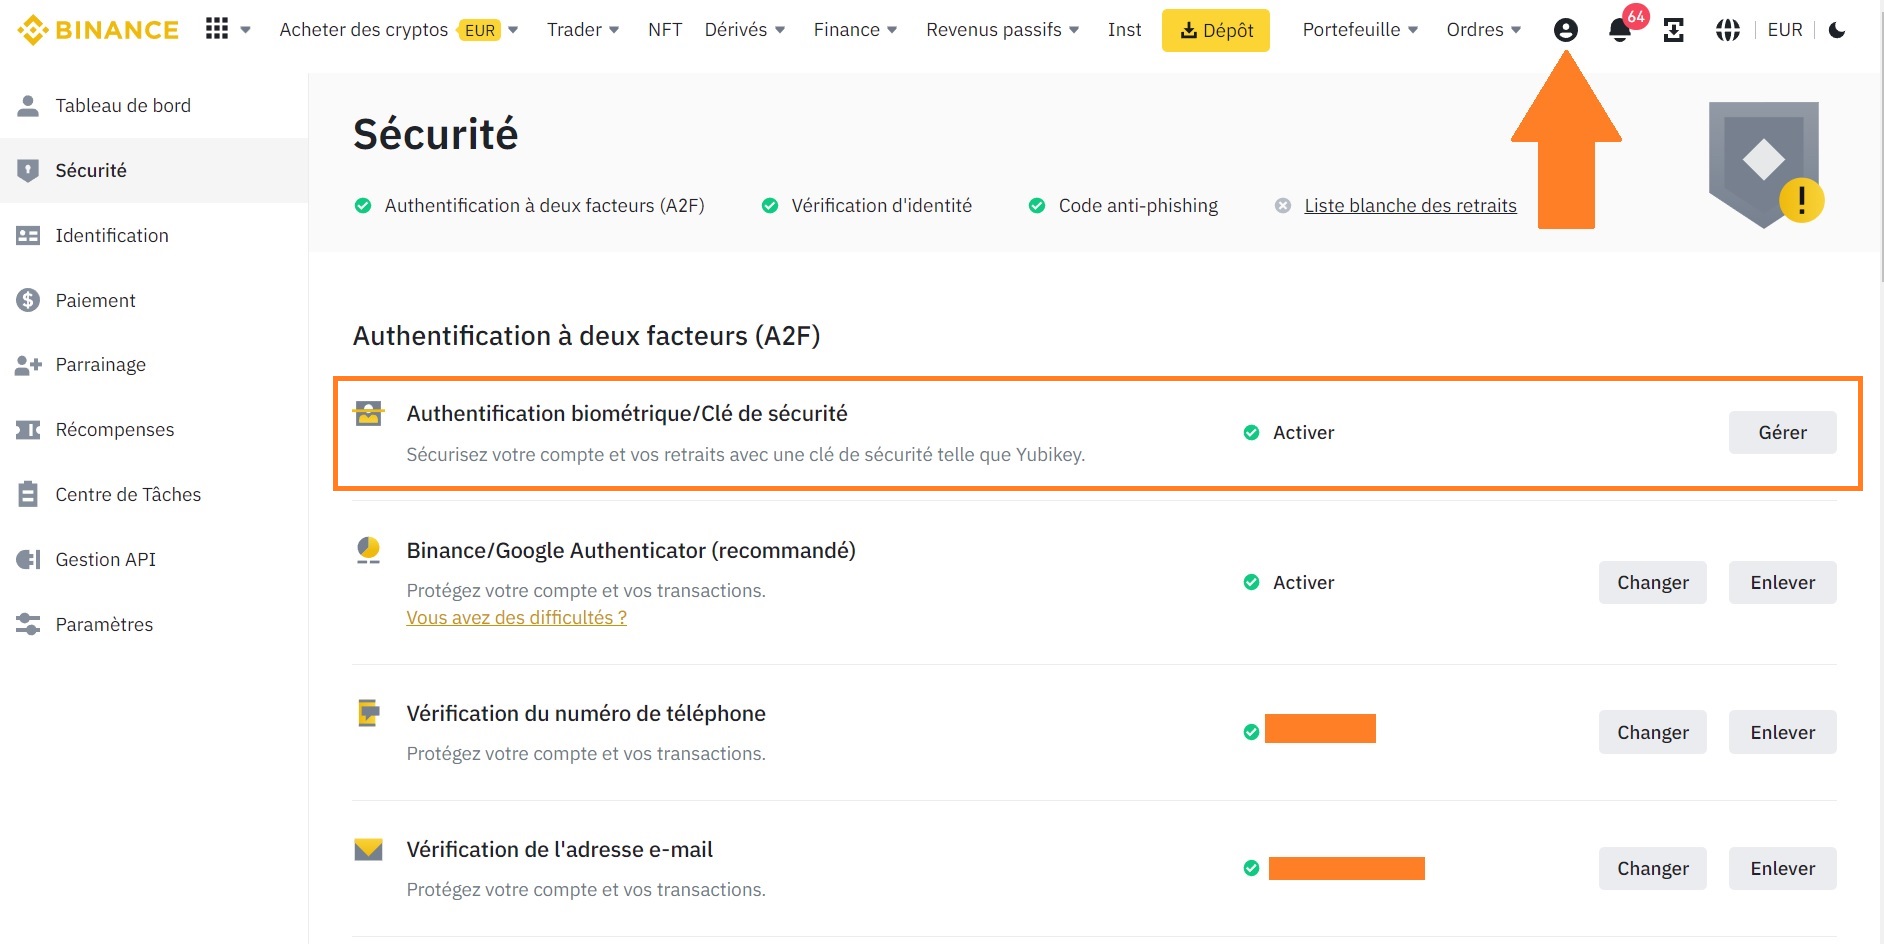The width and height of the screenshot is (1884, 944).
Task: Open the Récompenses sidebar icon
Action: pyautogui.click(x=28, y=429)
